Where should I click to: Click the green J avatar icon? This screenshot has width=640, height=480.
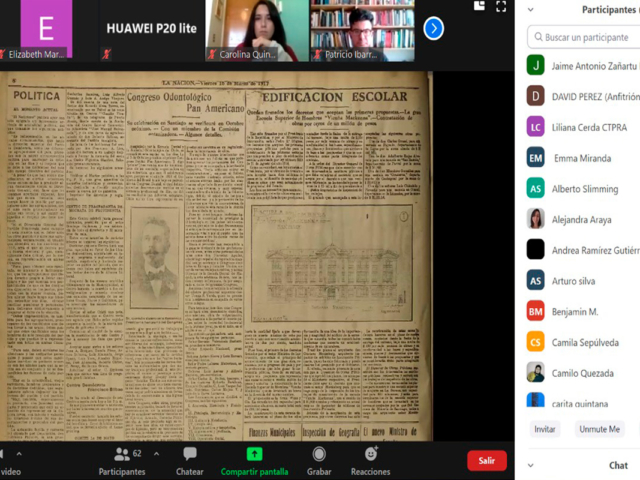536,65
